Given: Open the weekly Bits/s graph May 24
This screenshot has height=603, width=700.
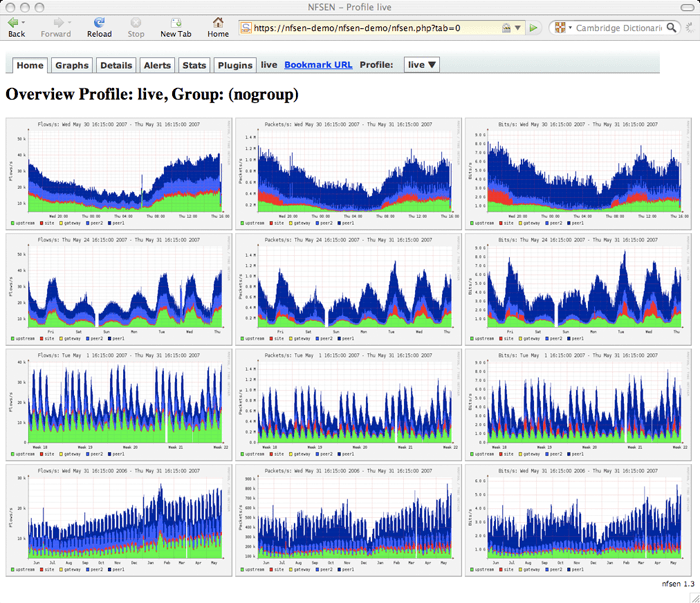Looking at the screenshot, I should tap(578, 289).
